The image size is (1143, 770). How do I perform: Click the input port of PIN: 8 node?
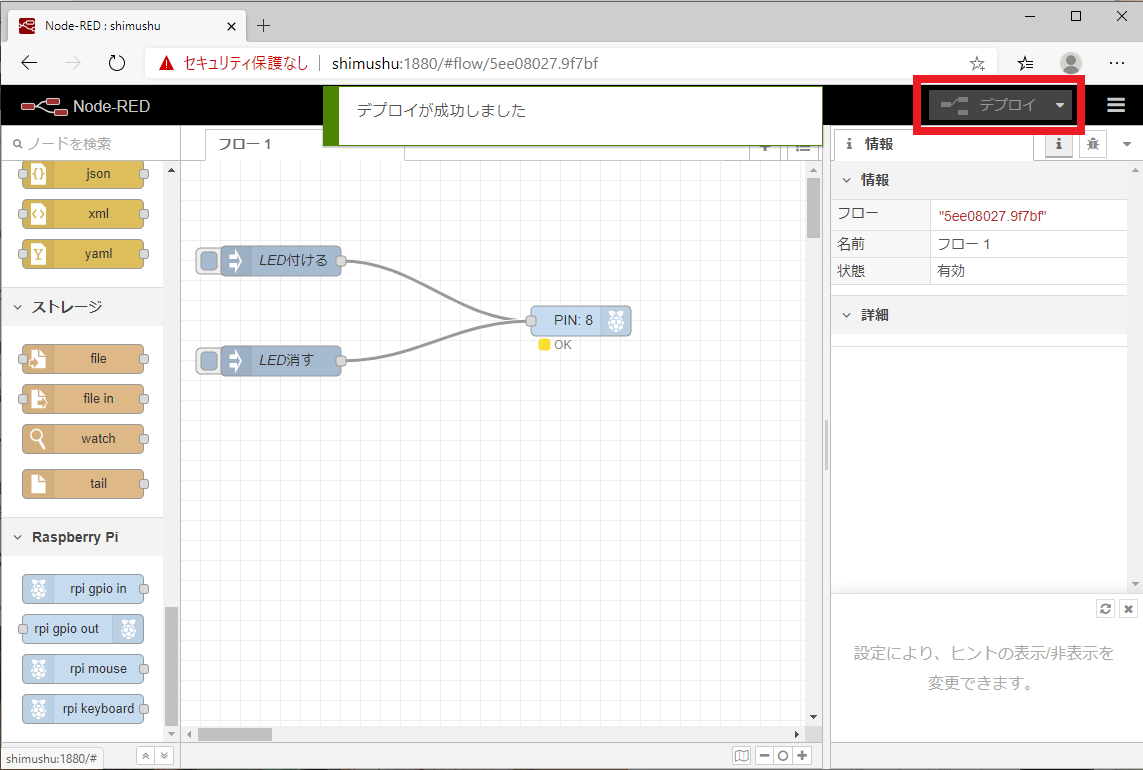(x=531, y=321)
